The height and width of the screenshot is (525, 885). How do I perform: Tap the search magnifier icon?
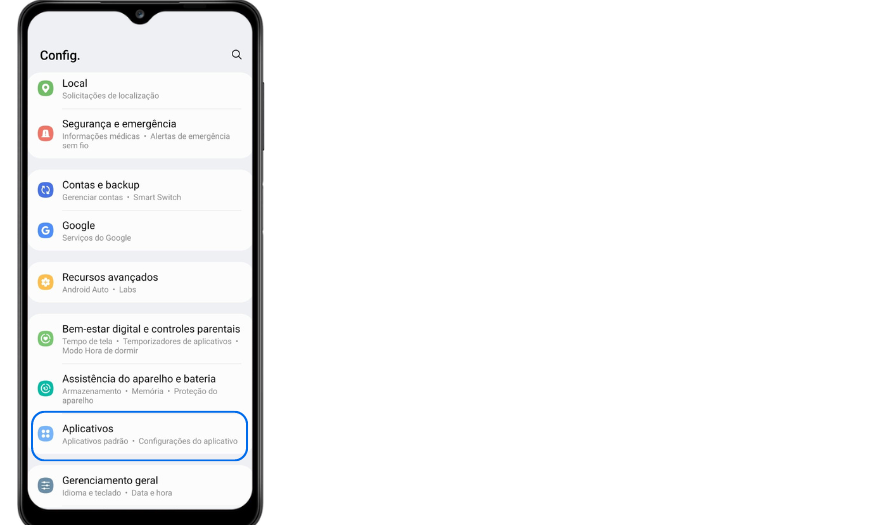point(236,55)
